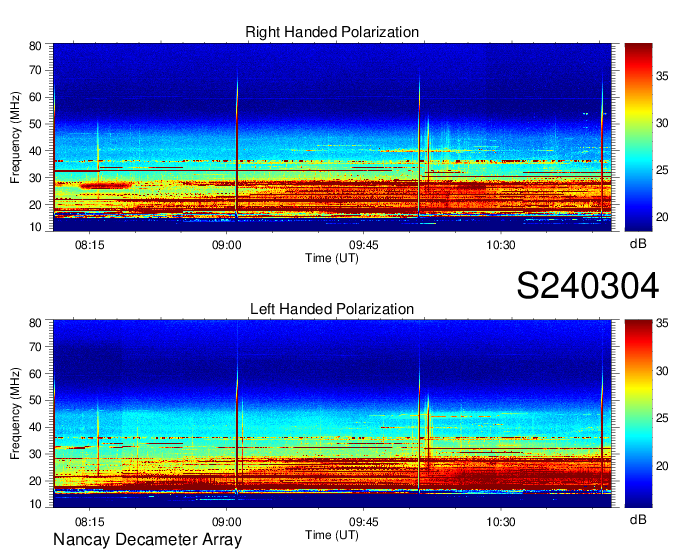
Task: Click the "10:30" tick under left-handed plot
Action: pos(500,522)
